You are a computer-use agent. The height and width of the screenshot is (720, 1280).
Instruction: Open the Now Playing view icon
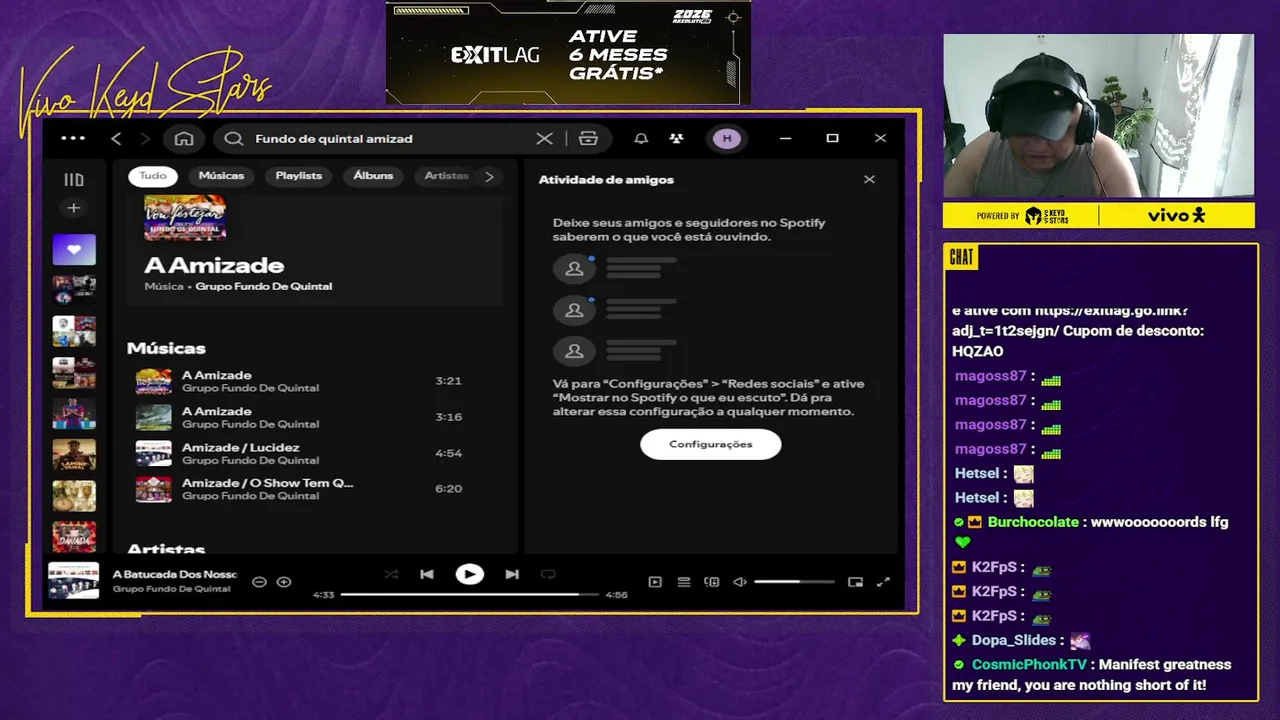pyautogui.click(x=655, y=582)
